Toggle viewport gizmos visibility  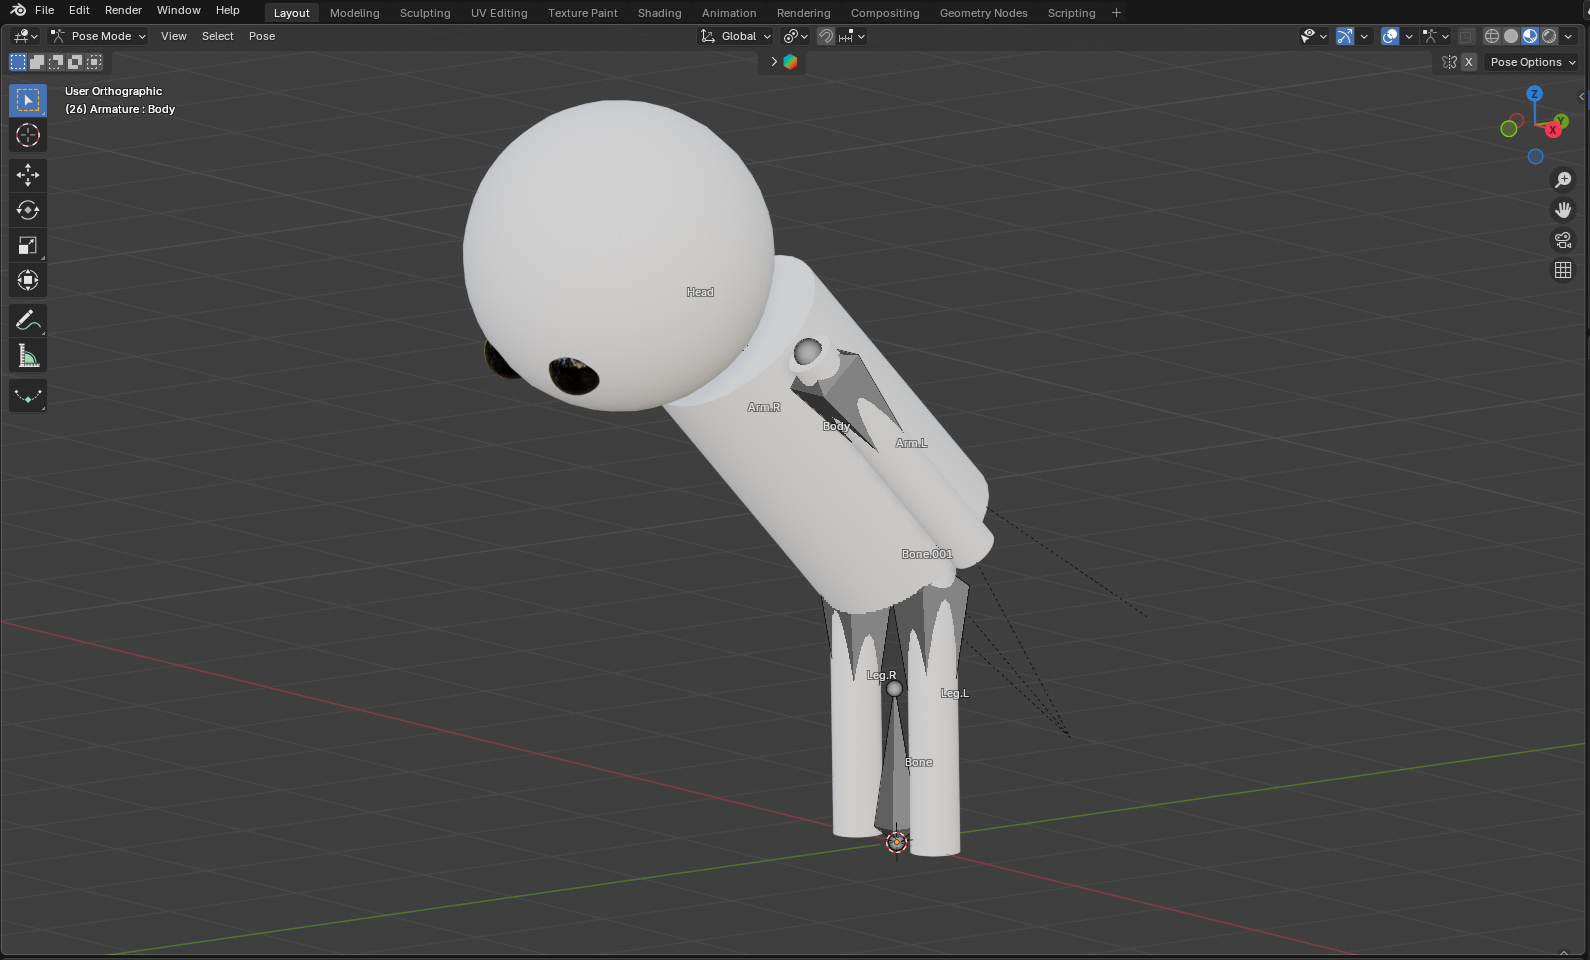[x=1345, y=36]
